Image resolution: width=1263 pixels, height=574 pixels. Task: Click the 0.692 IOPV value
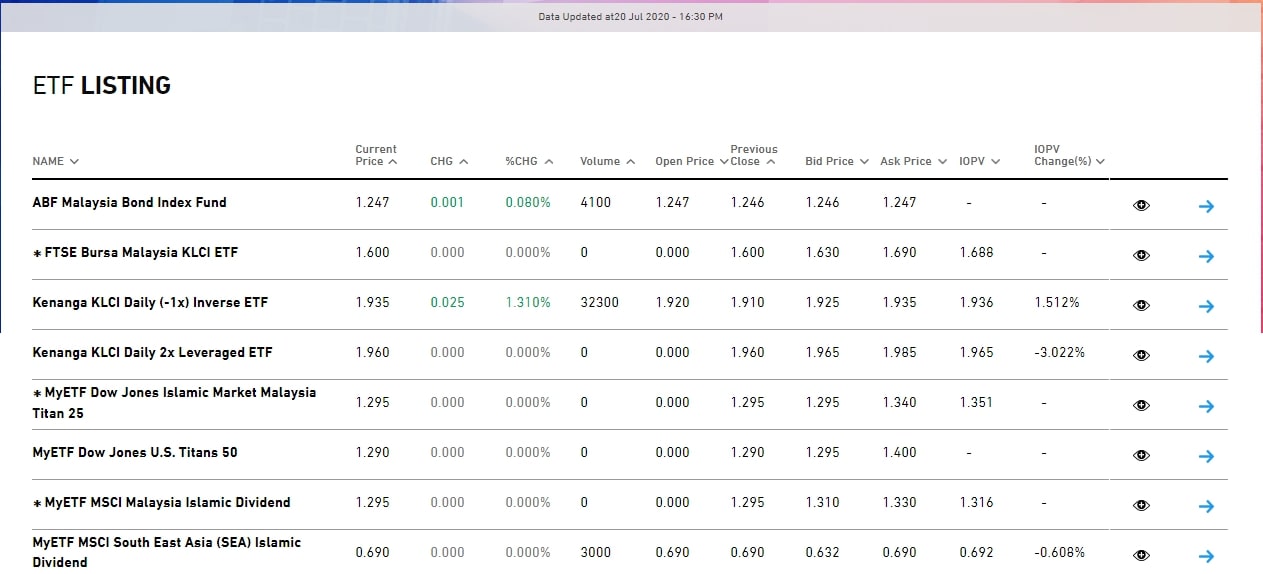click(976, 552)
